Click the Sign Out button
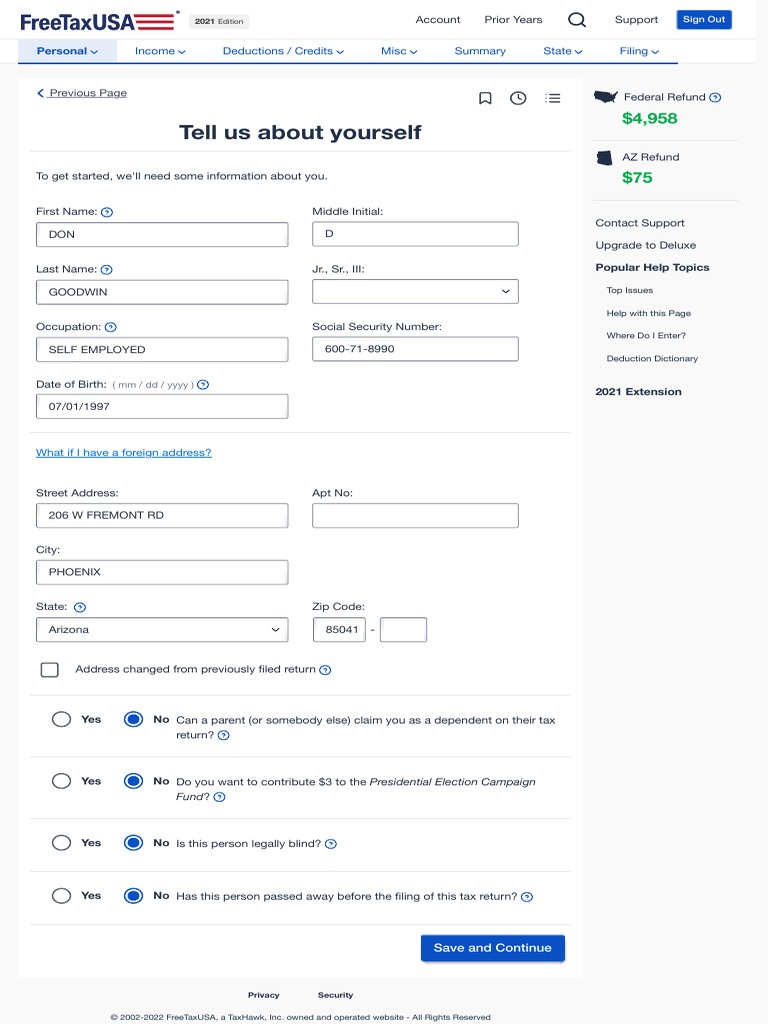 pos(704,20)
